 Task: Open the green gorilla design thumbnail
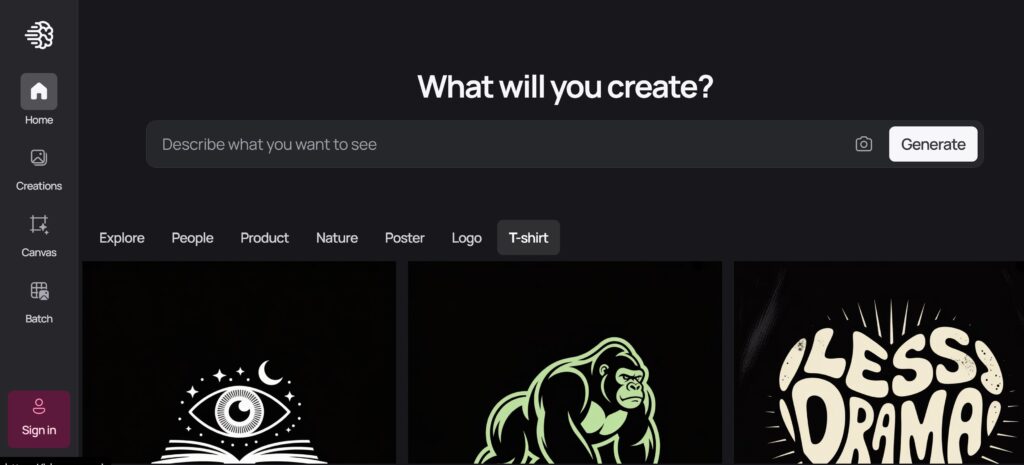pos(565,363)
